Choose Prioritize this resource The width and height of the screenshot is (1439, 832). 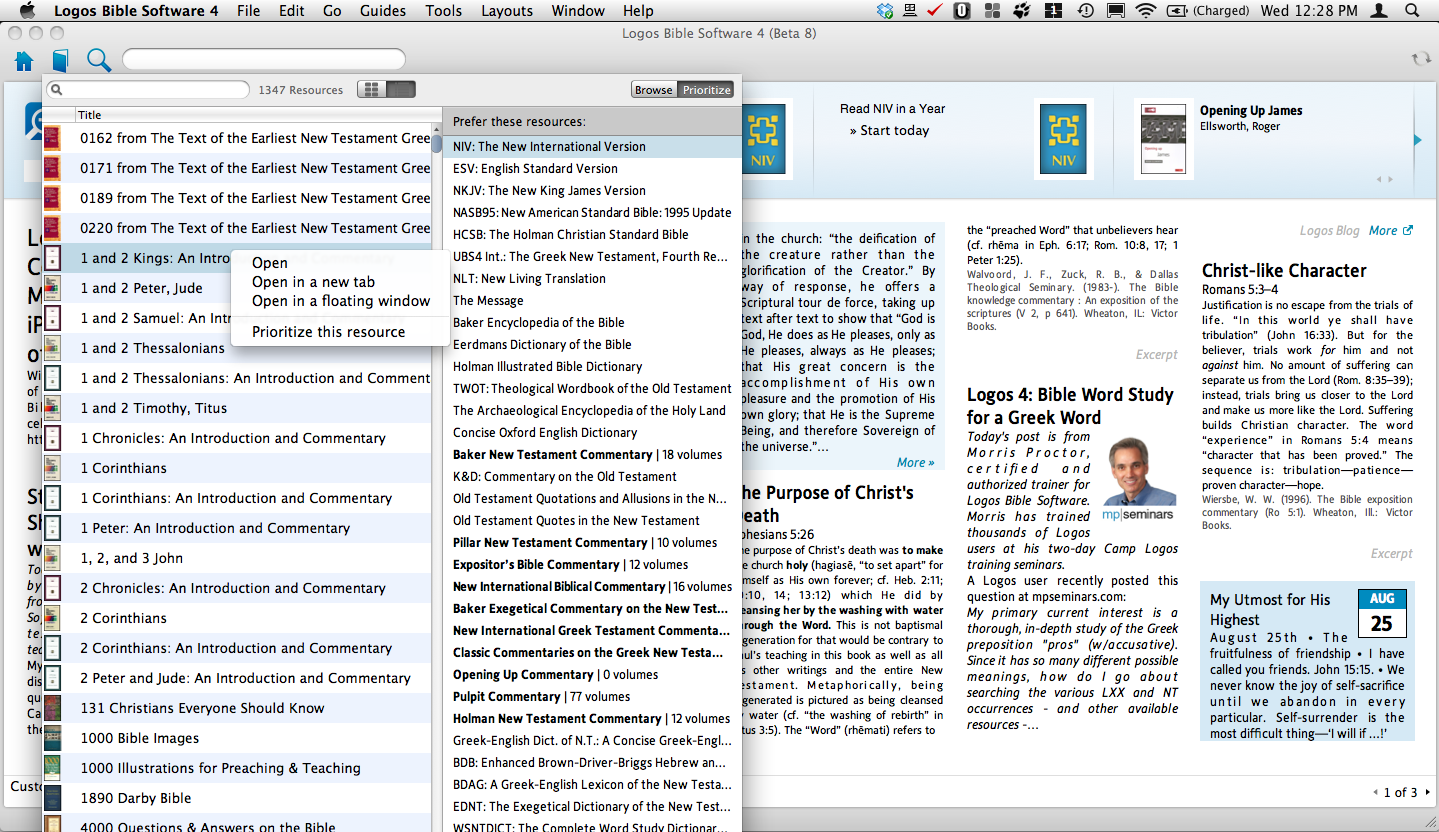click(x=340, y=332)
